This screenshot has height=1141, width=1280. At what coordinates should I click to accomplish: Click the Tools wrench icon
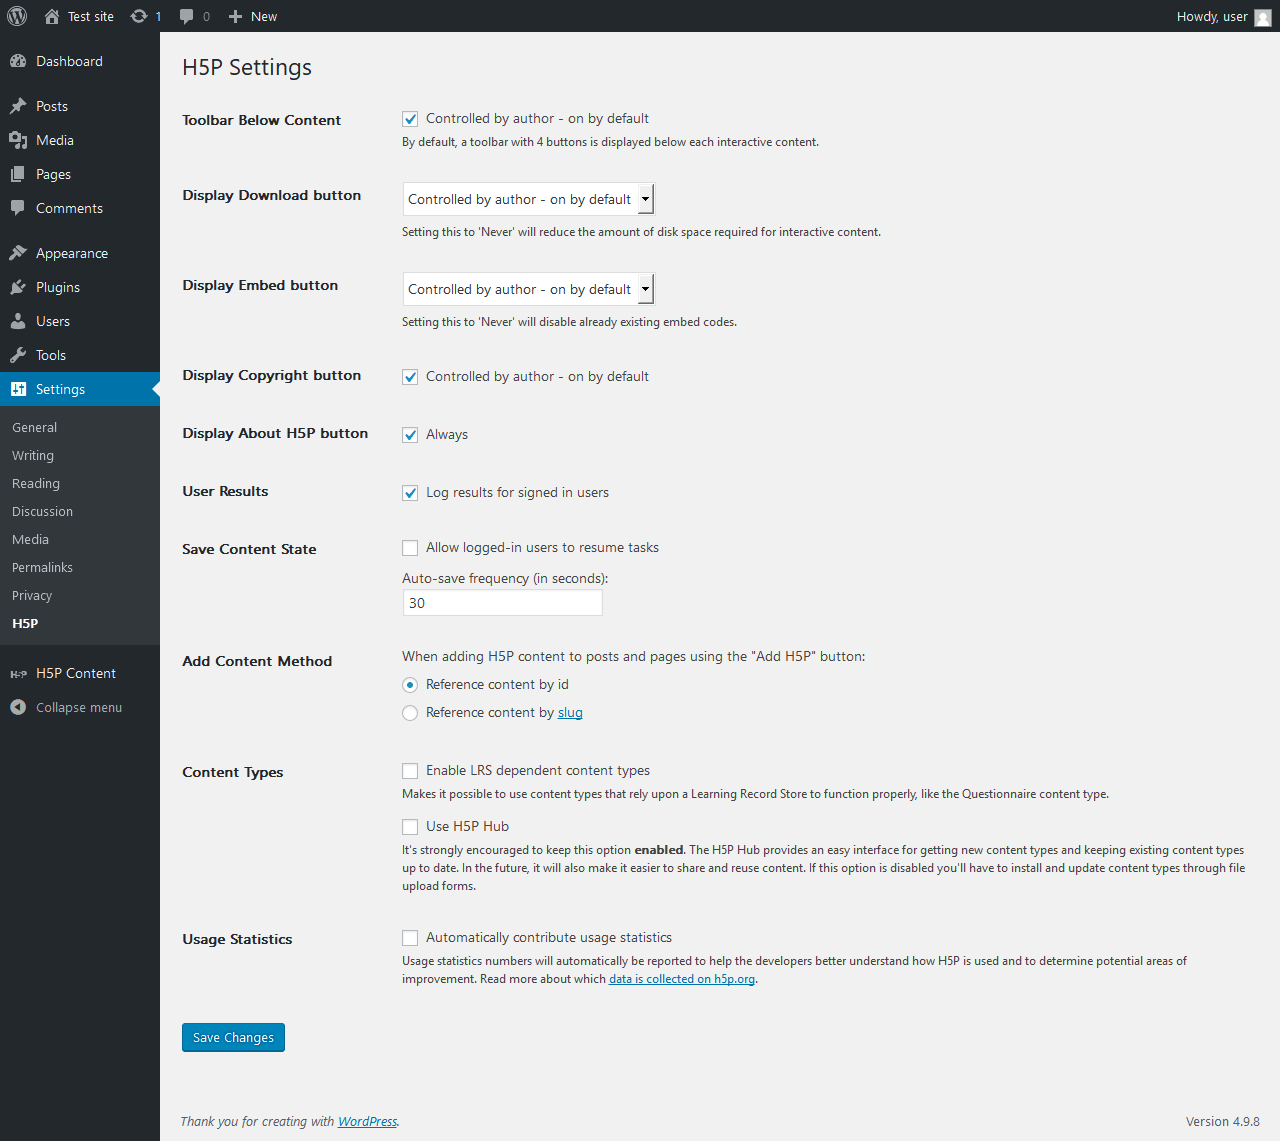(18, 355)
